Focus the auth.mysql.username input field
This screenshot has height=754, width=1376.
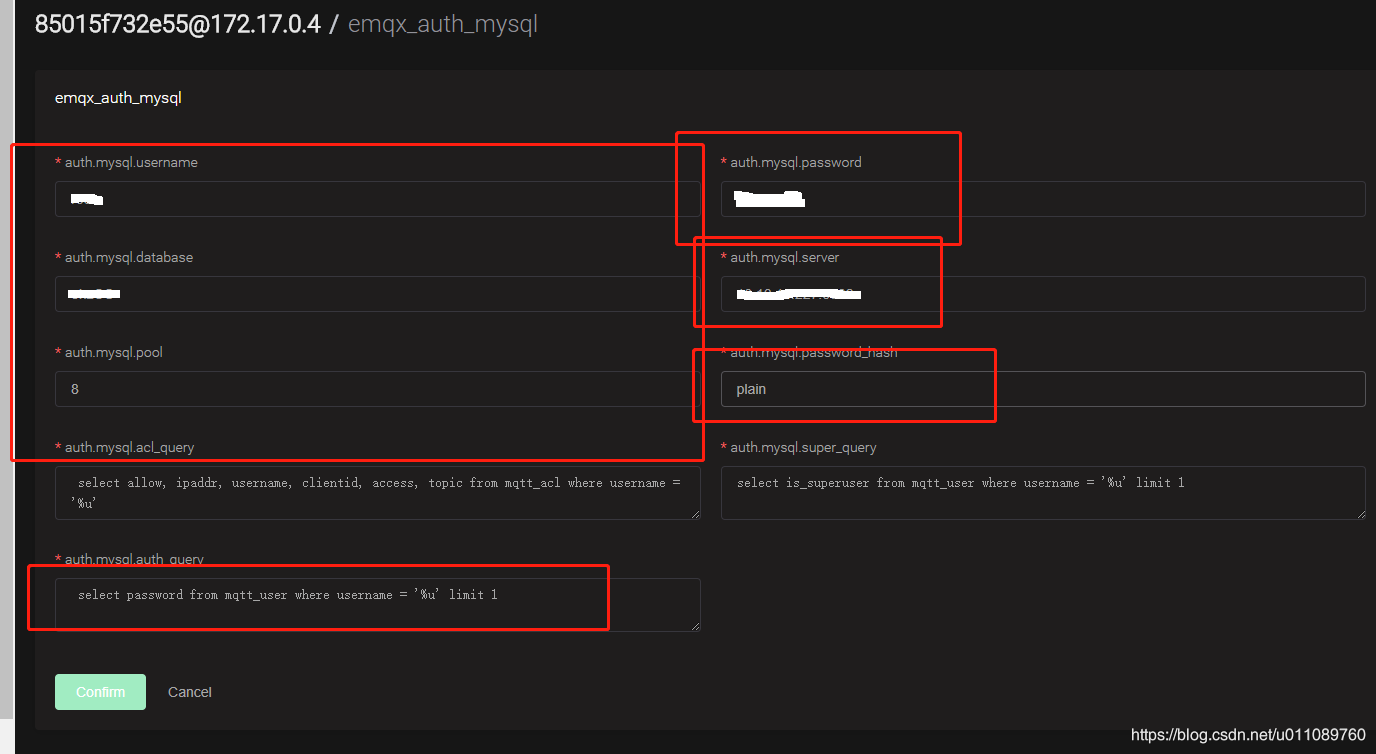coord(378,199)
